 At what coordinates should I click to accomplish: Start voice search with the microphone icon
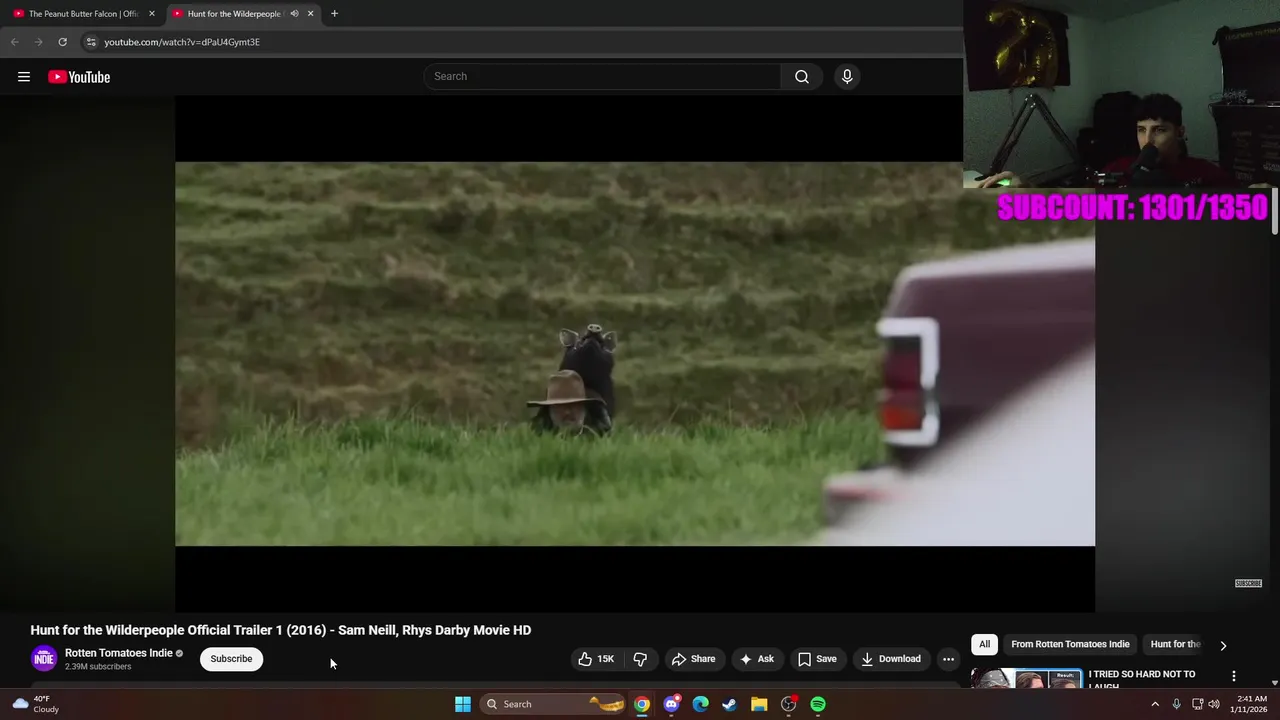click(847, 77)
